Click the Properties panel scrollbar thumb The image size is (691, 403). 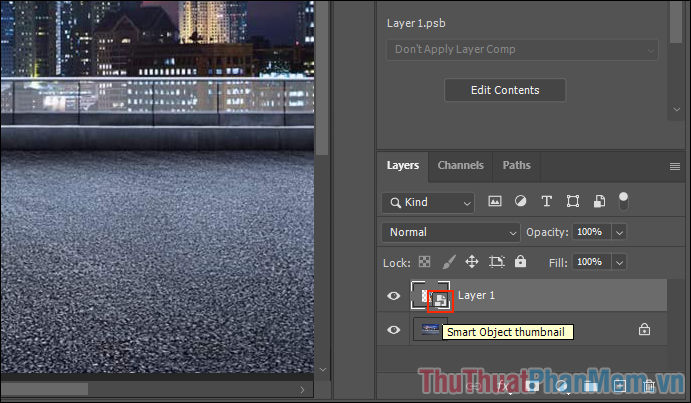coord(676,22)
